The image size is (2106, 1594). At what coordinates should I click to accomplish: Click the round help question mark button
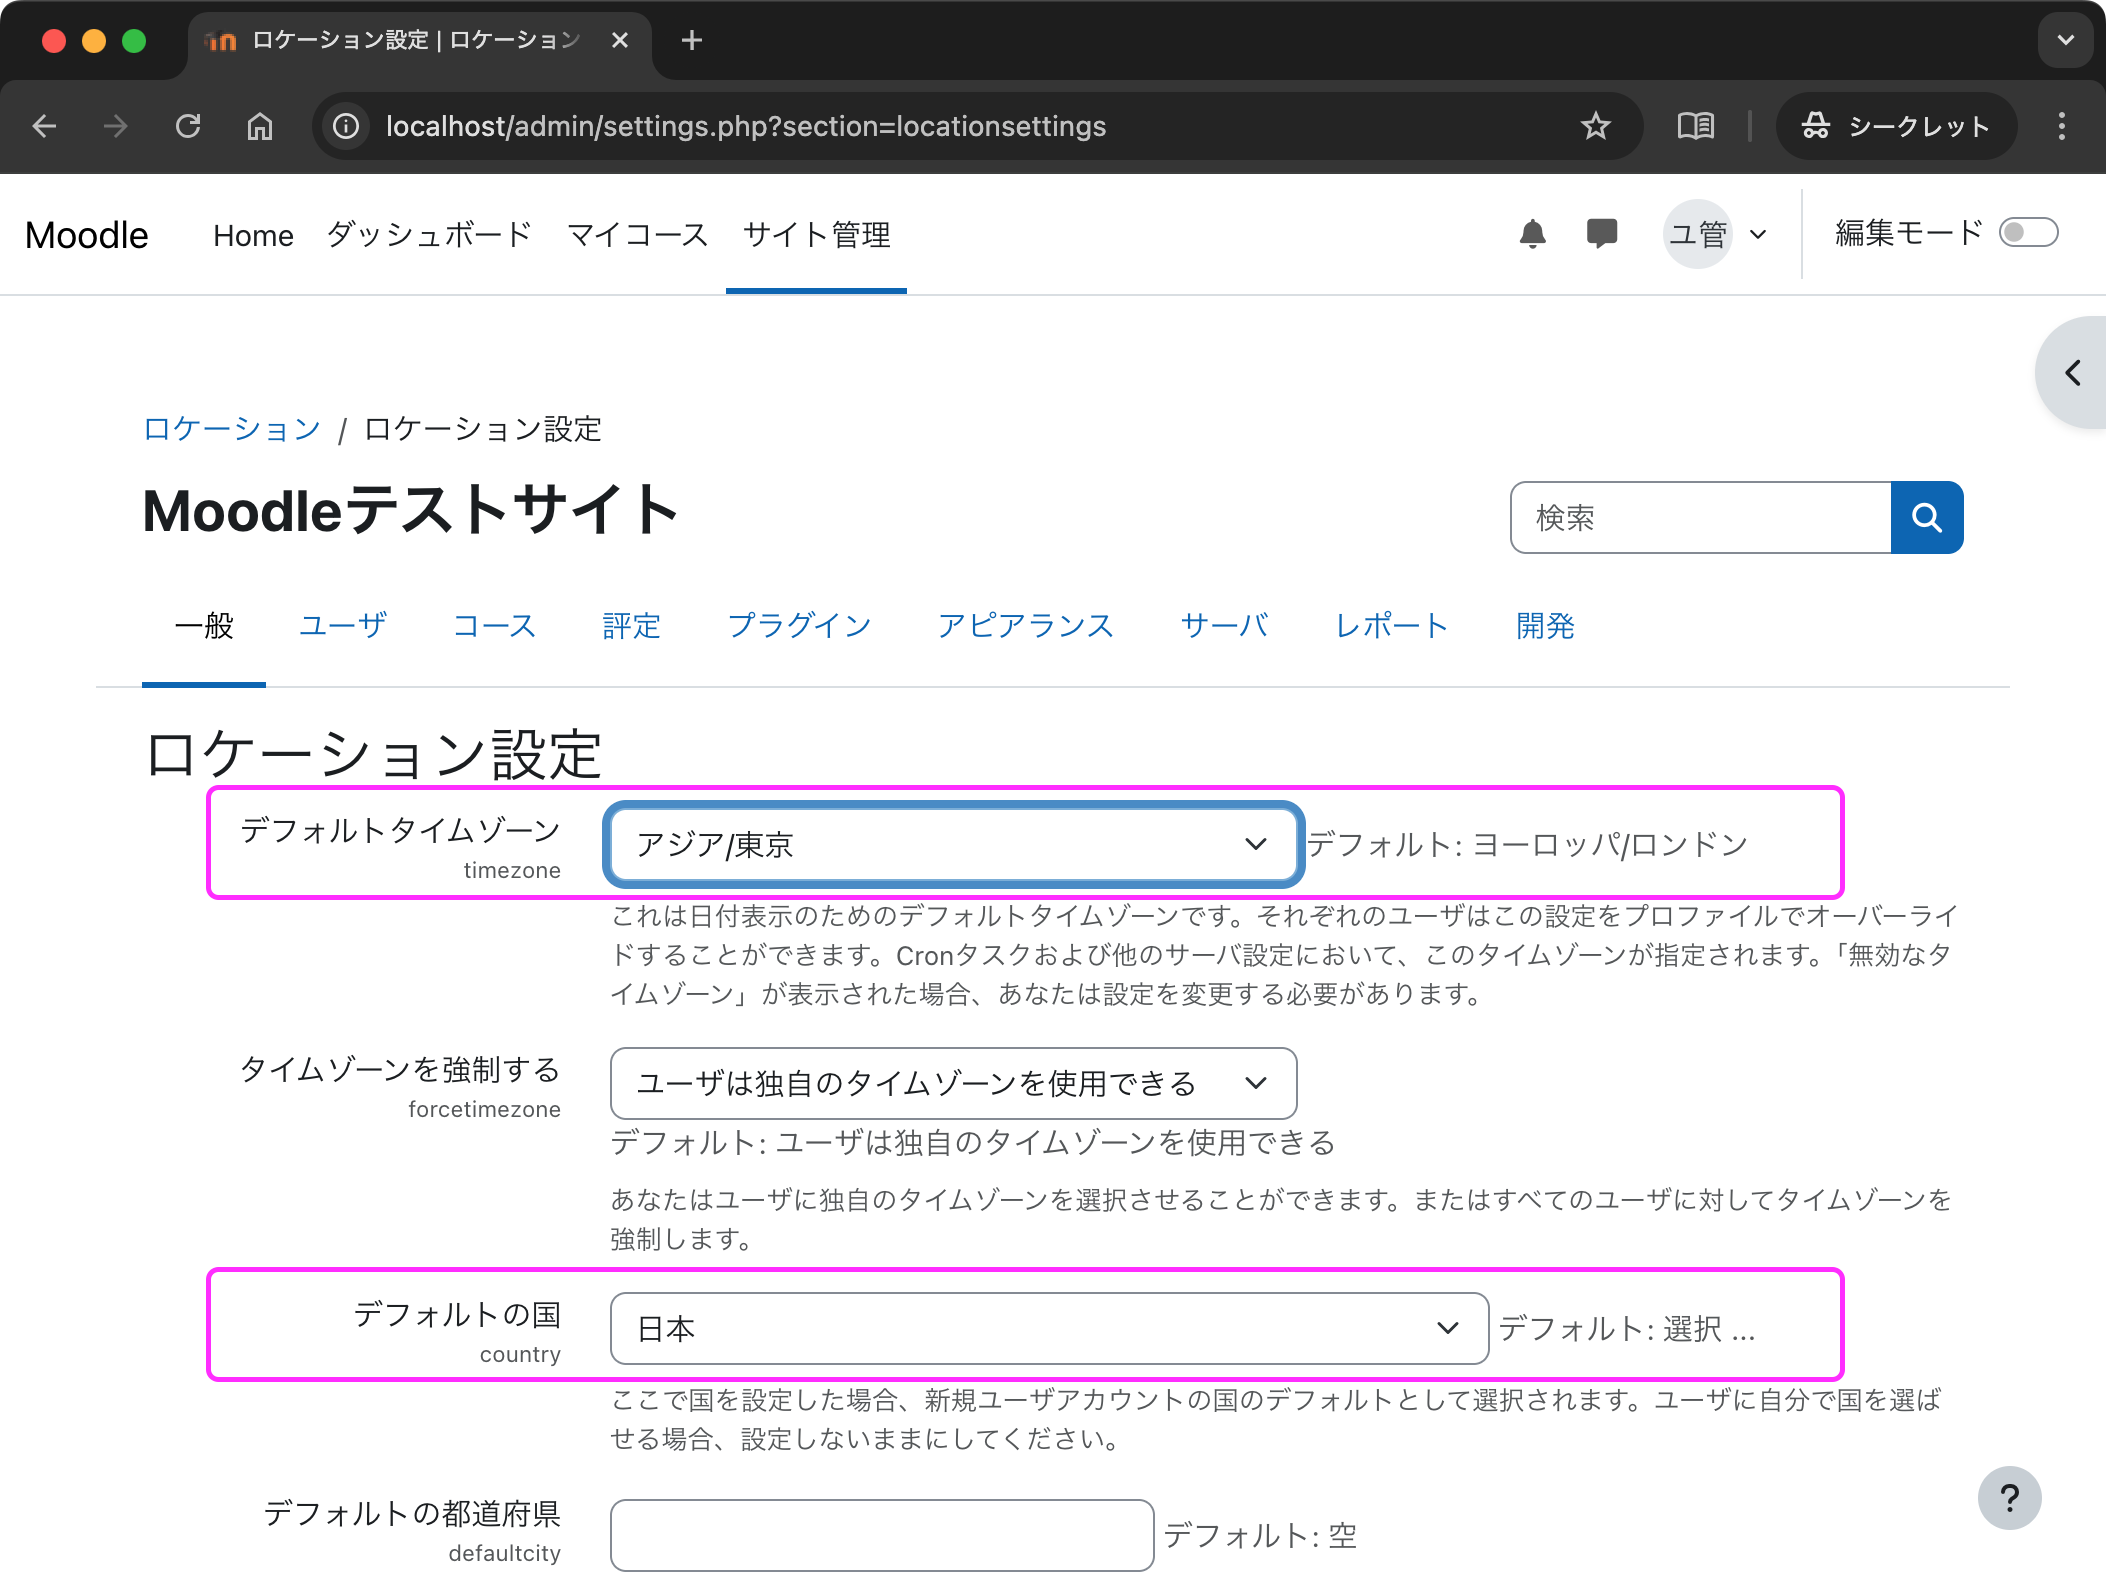2008,1497
